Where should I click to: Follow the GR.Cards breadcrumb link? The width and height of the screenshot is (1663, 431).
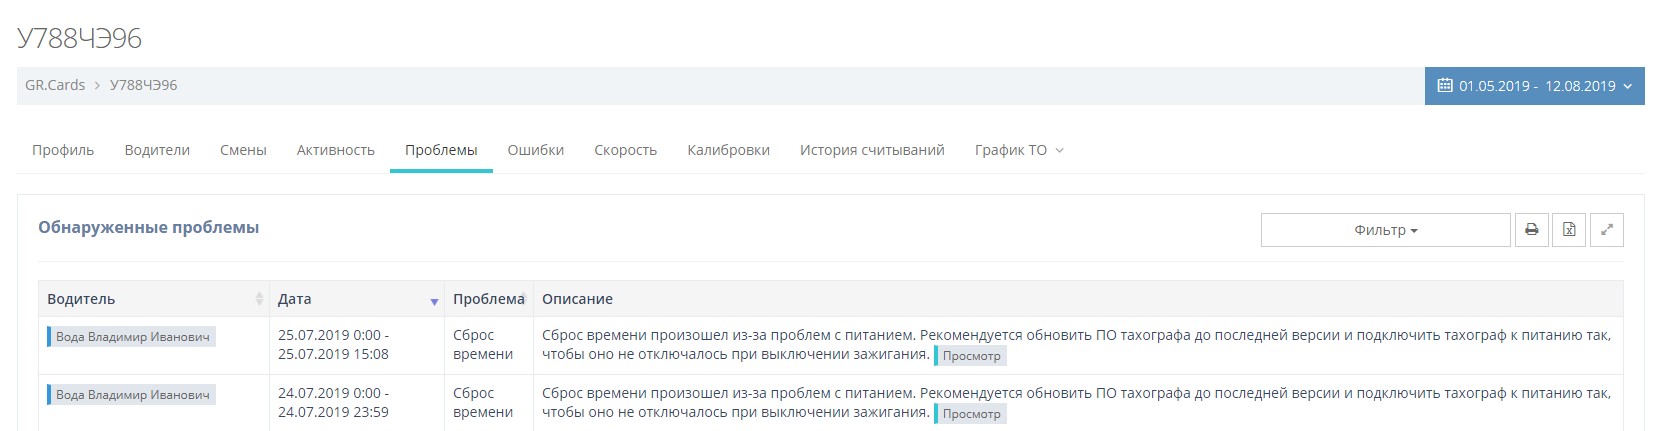click(x=55, y=85)
